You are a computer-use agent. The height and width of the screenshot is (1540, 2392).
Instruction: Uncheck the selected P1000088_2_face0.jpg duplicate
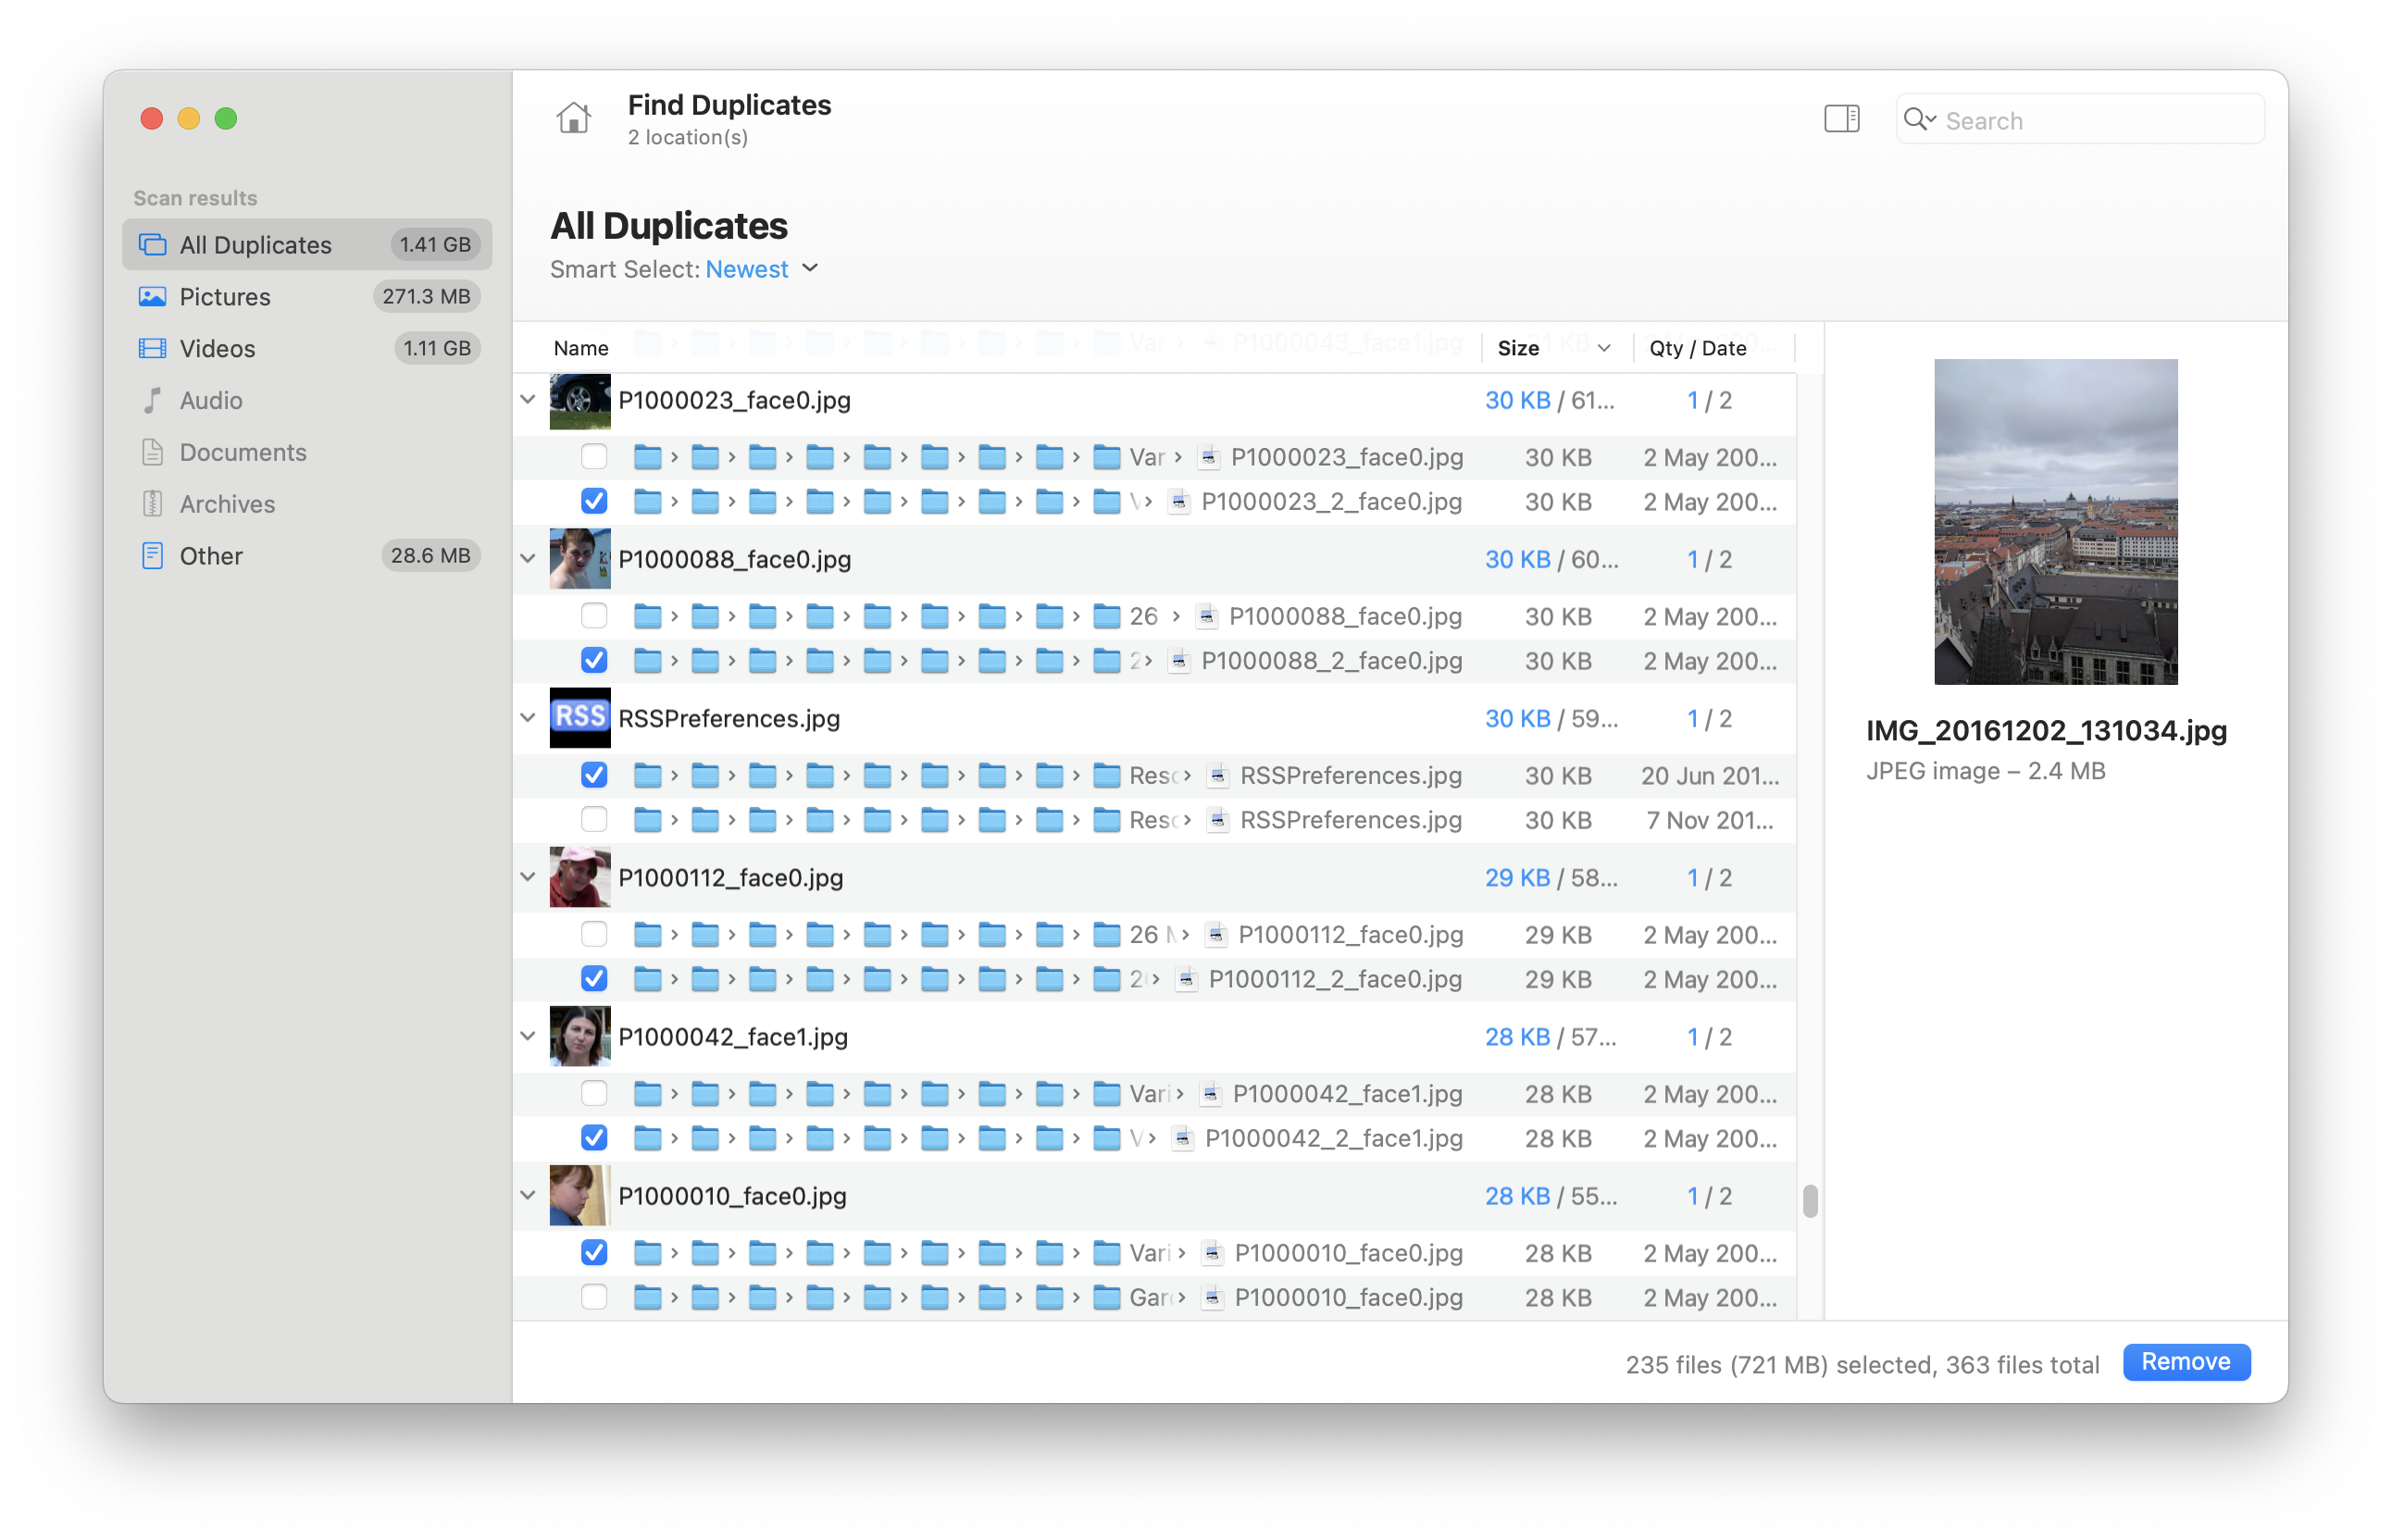point(594,660)
